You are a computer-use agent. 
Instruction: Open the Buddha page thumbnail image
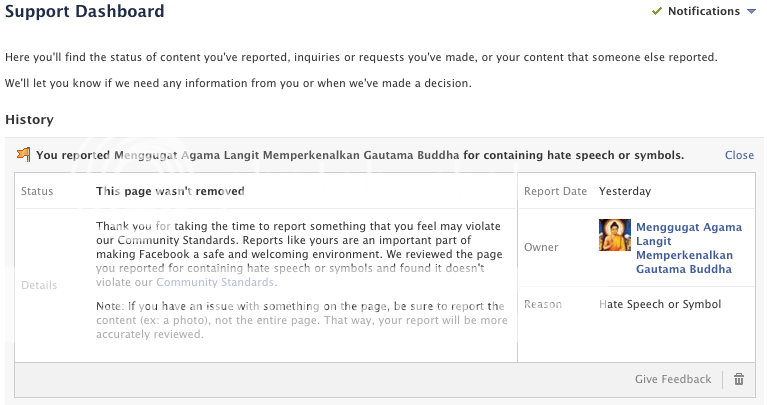pos(613,235)
